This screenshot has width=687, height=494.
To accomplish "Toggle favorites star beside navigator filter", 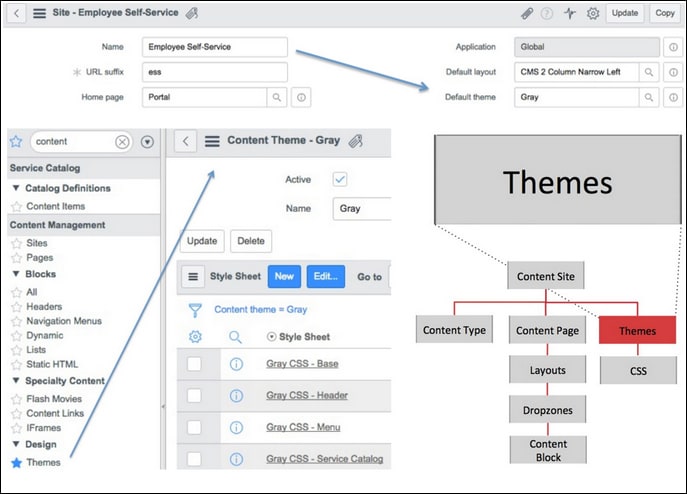I will click(16, 142).
